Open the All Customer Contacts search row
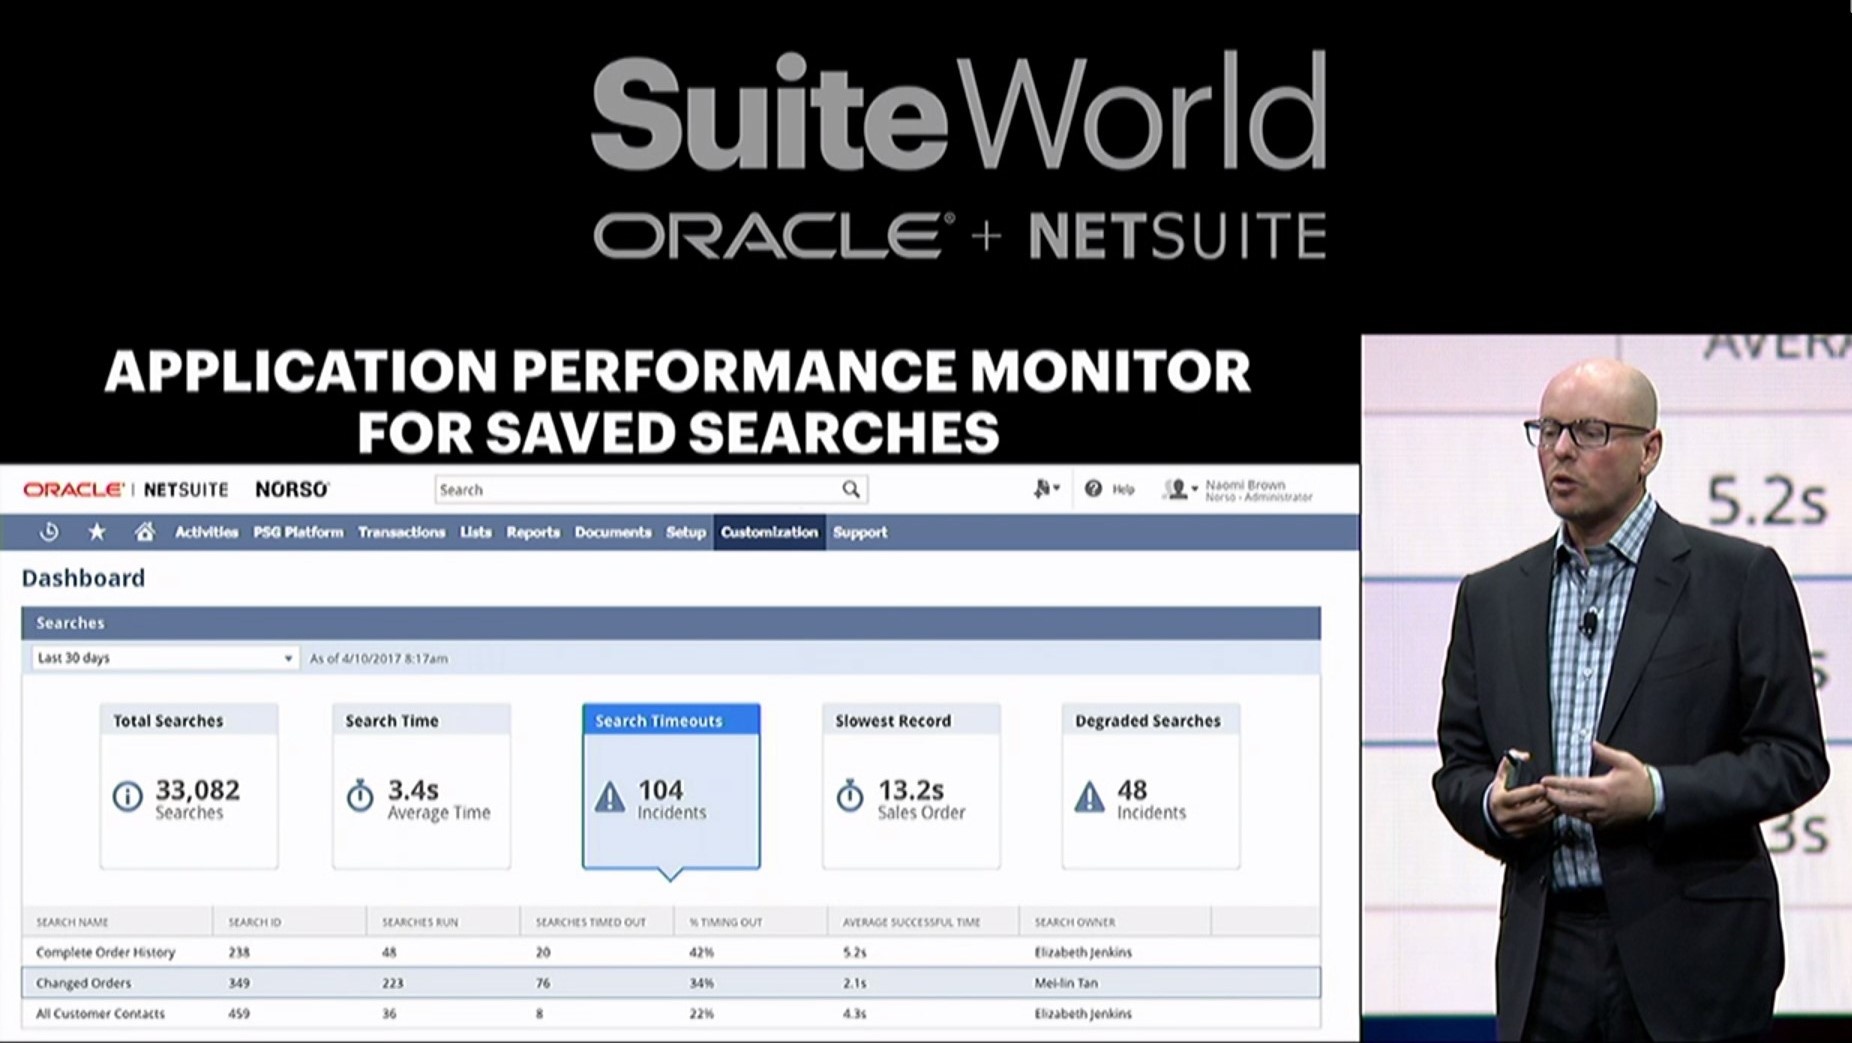The height and width of the screenshot is (1043, 1852). pos(671,1013)
